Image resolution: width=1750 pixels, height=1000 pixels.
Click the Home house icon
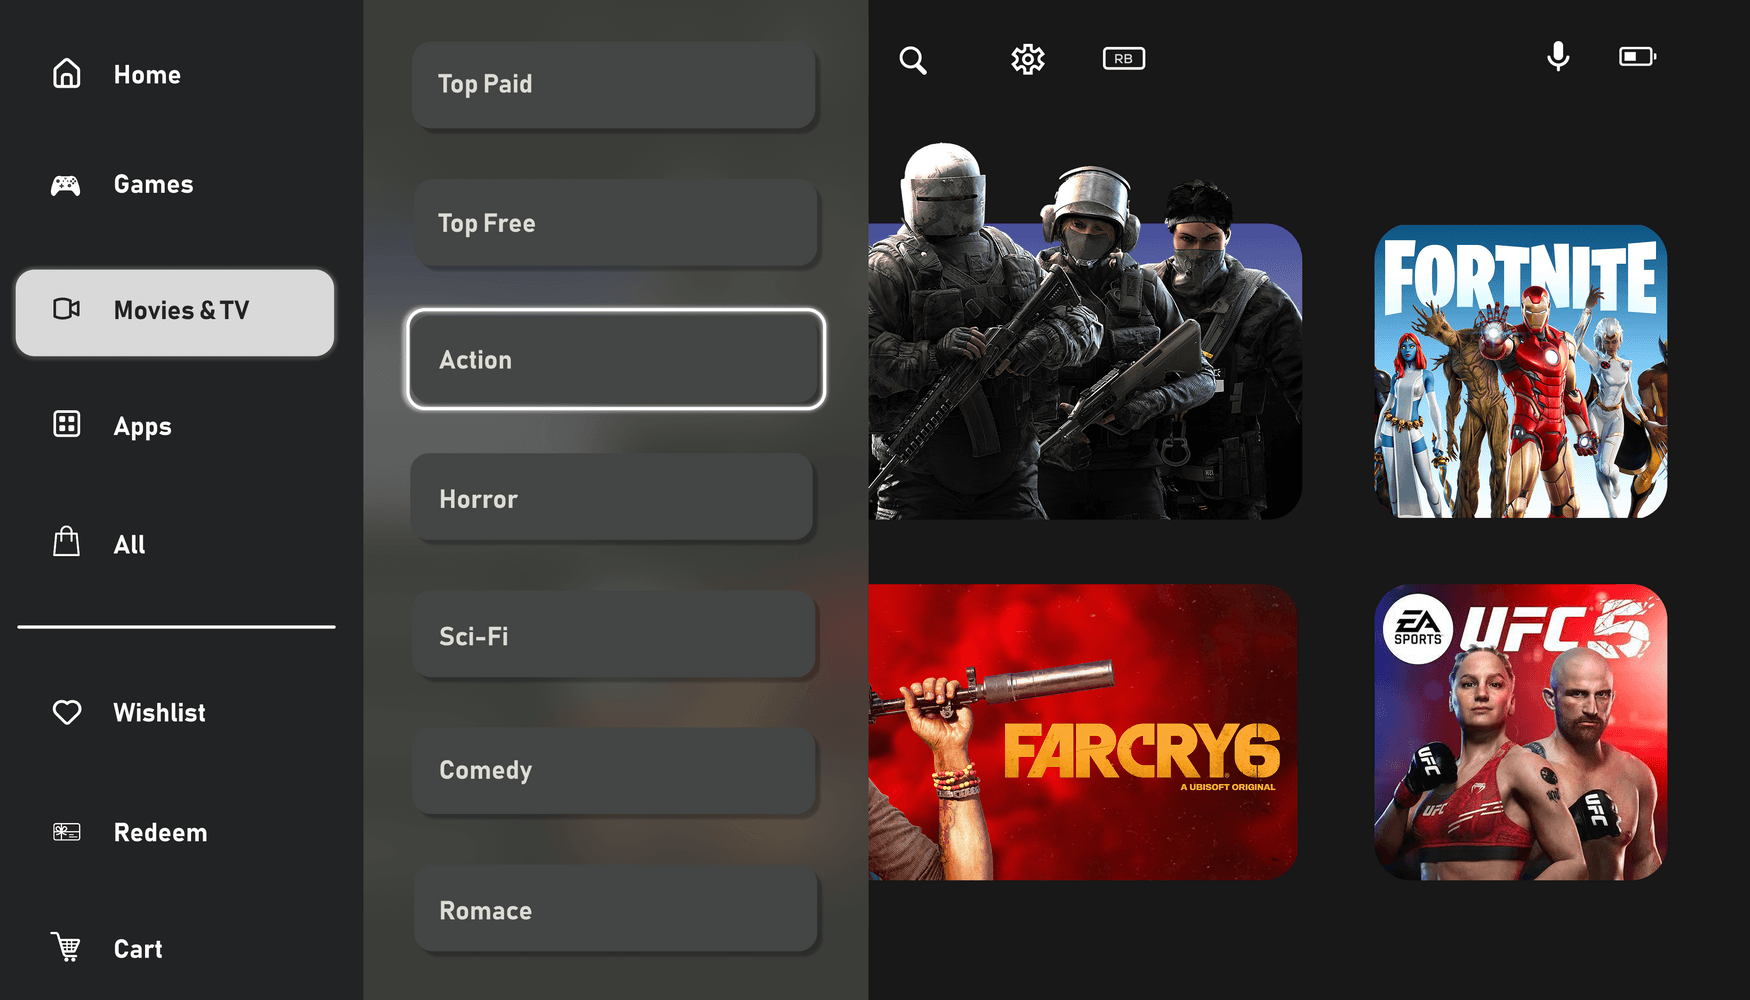[67, 73]
